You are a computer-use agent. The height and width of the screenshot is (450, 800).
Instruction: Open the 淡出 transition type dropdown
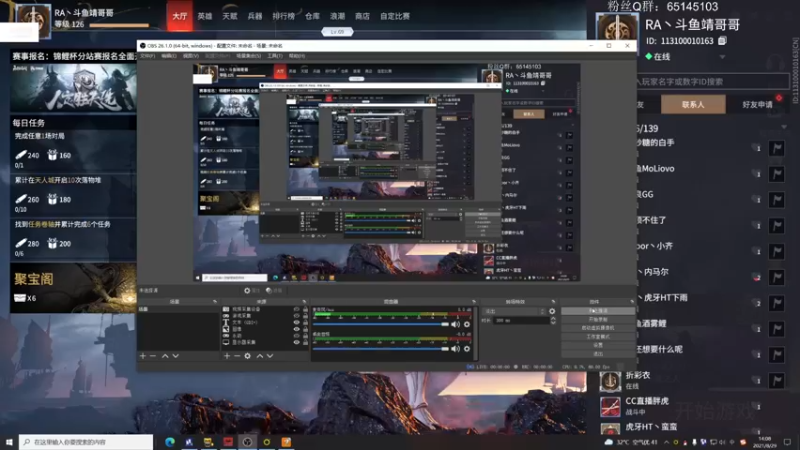point(515,311)
